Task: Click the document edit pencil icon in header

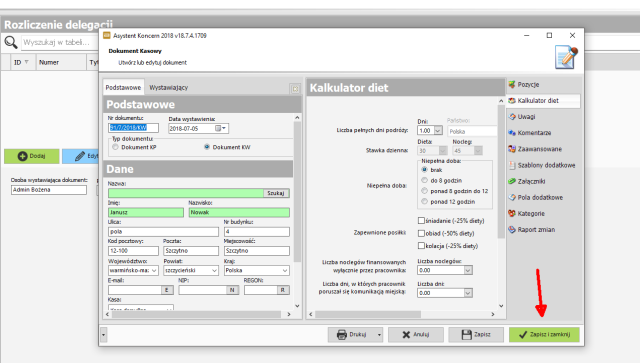Action: (x=567, y=57)
